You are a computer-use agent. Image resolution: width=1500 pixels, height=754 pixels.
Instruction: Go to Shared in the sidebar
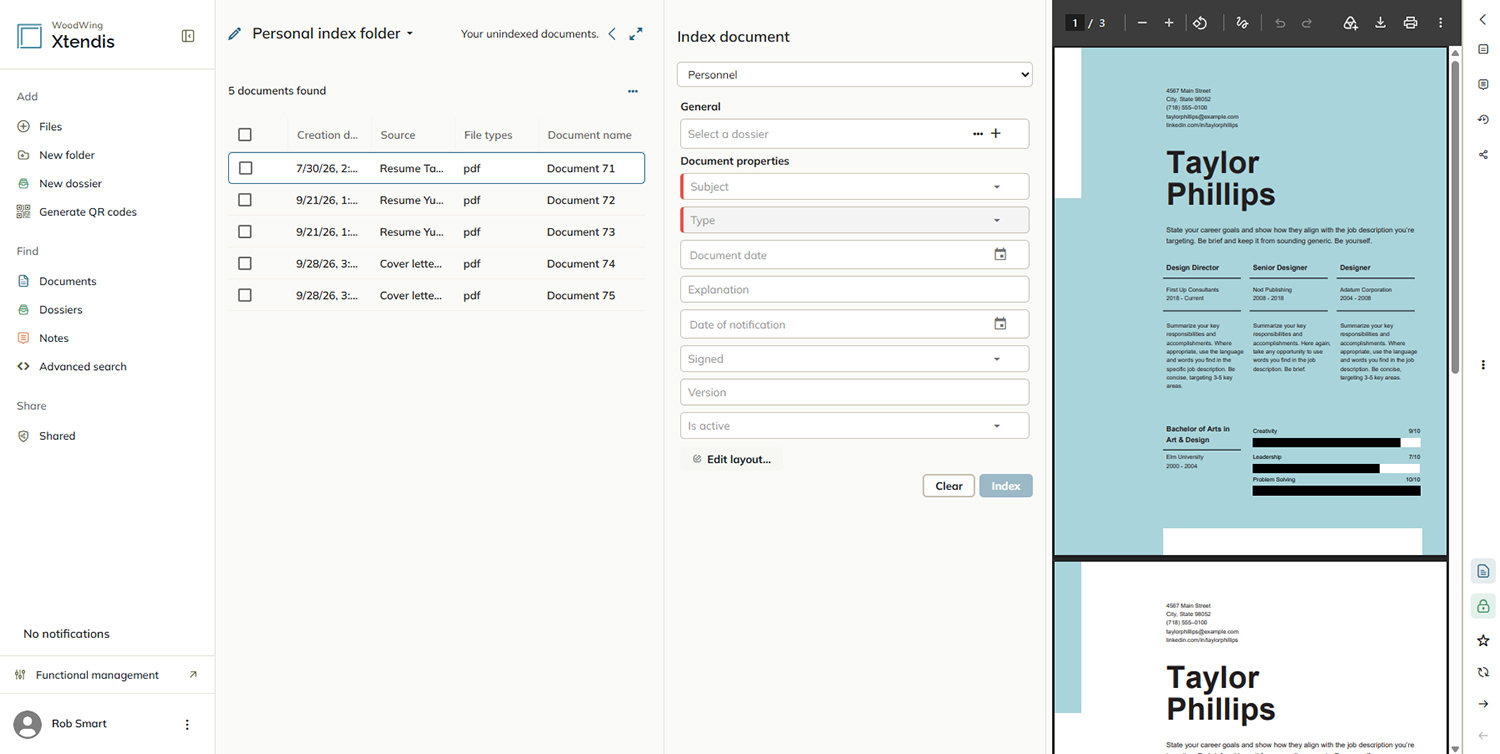pyautogui.click(x=46, y=436)
